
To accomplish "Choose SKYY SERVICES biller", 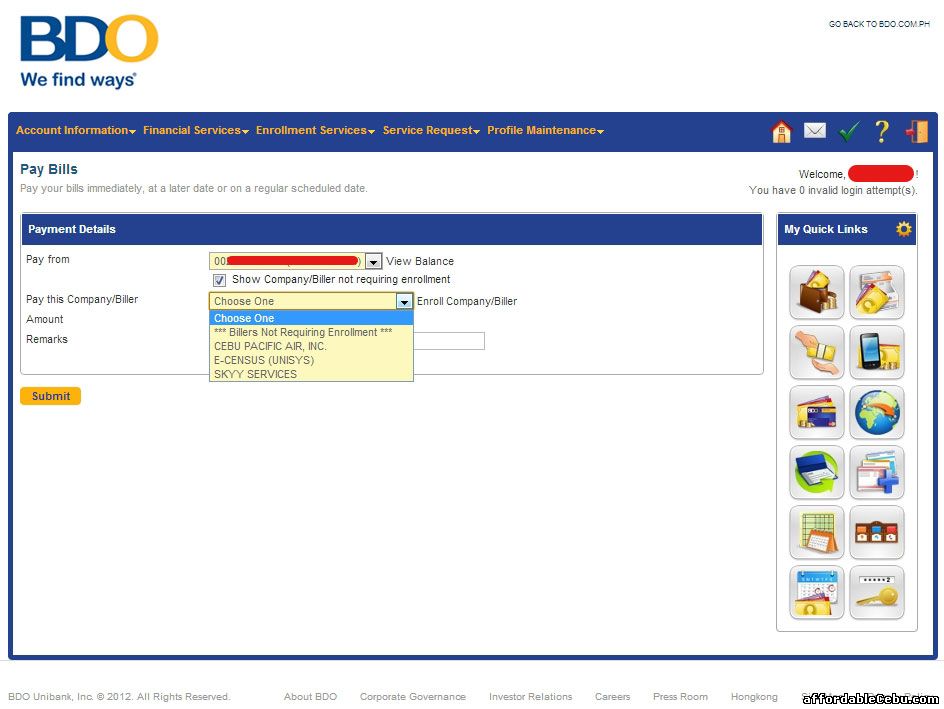I will tap(311, 374).
